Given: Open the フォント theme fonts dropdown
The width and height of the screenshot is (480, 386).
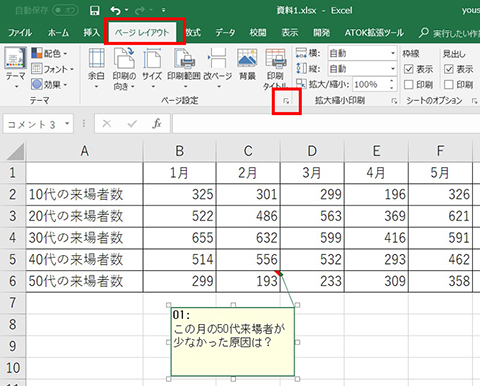Looking at the screenshot, I should tap(52, 69).
